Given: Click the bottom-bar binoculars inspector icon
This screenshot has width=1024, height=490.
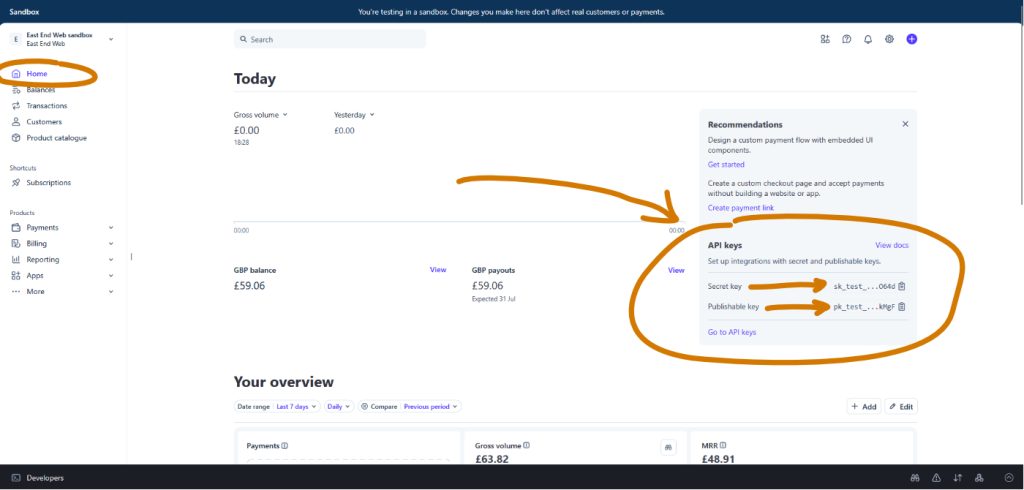Looking at the screenshot, I should (x=915, y=478).
